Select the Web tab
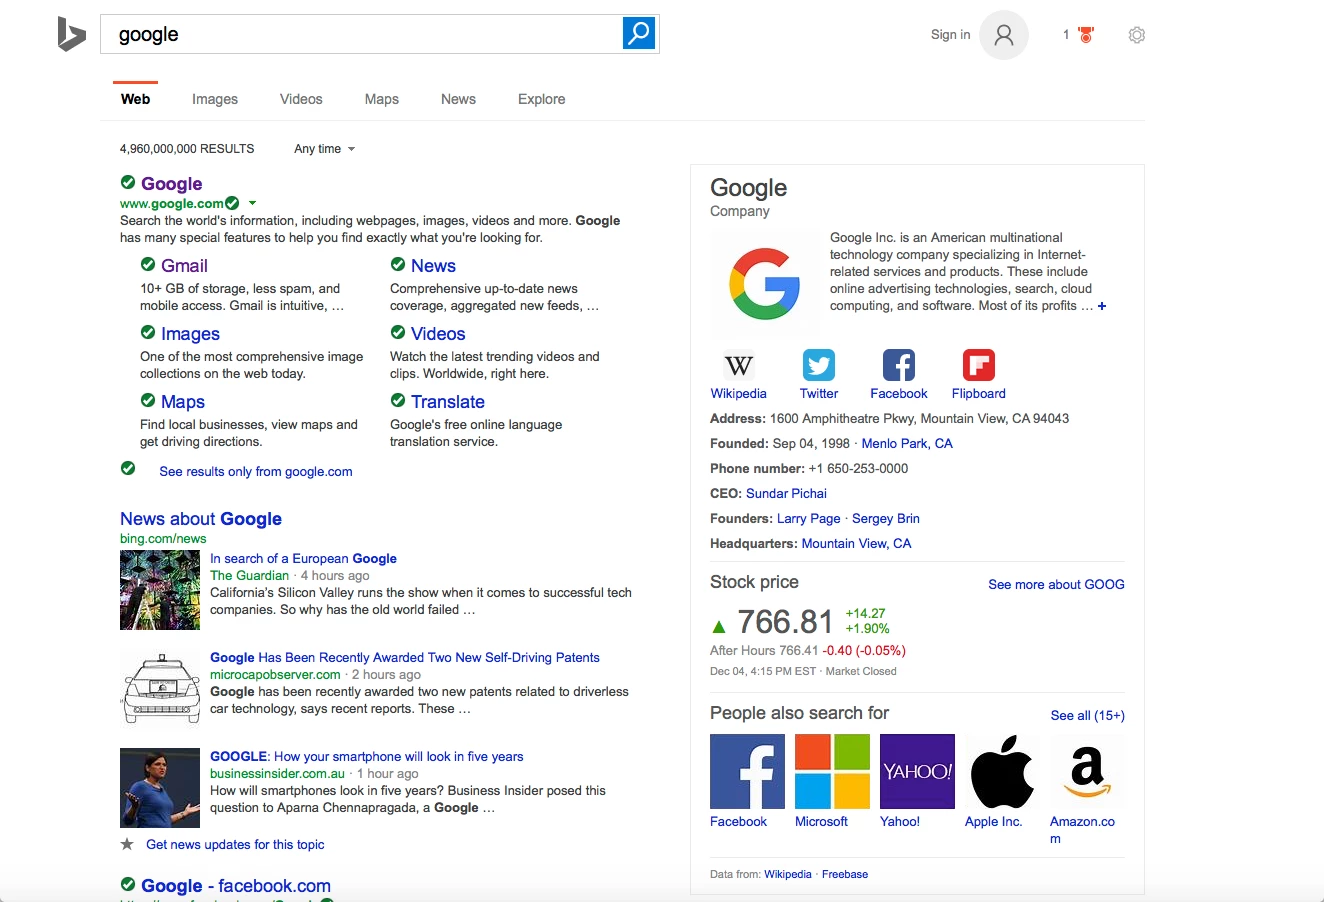Viewport: 1324px width, 902px height. 135,99
